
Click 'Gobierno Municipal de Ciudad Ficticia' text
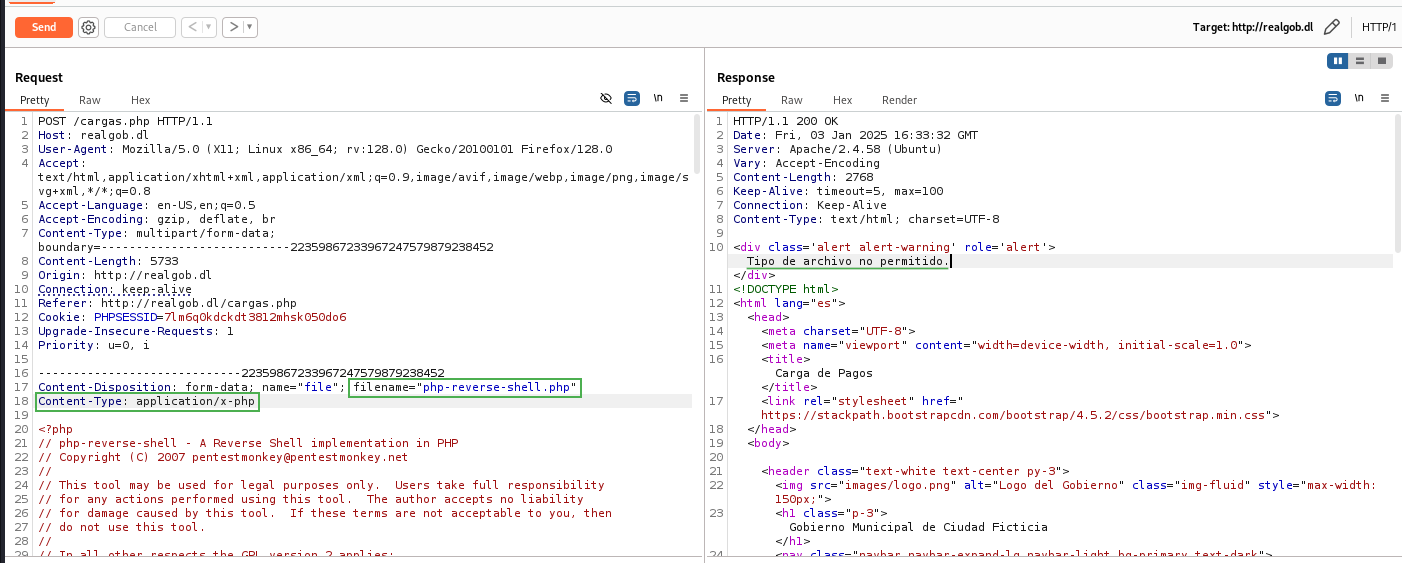(918, 527)
